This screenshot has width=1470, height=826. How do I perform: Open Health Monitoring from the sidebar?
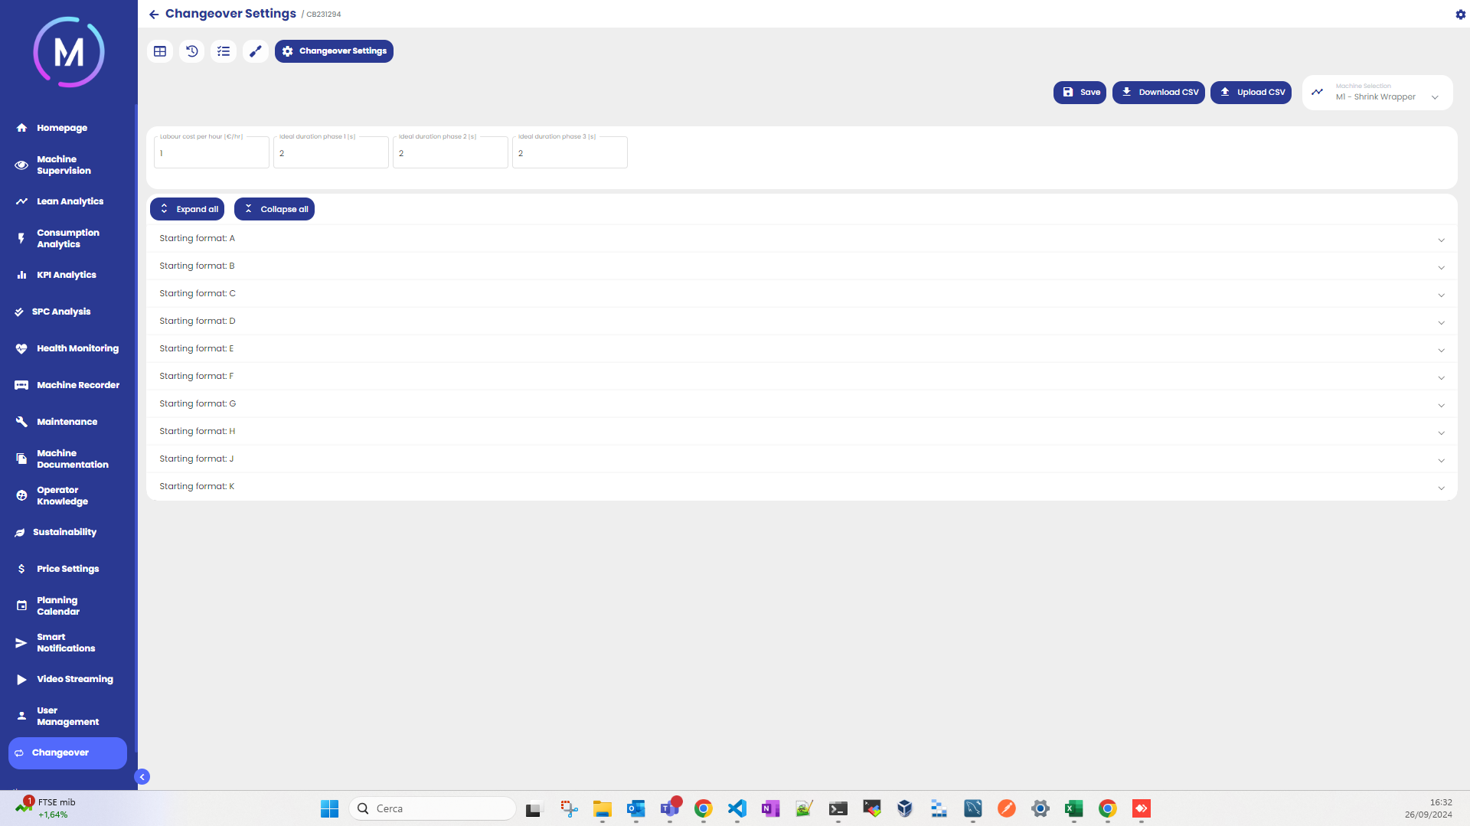pos(77,349)
